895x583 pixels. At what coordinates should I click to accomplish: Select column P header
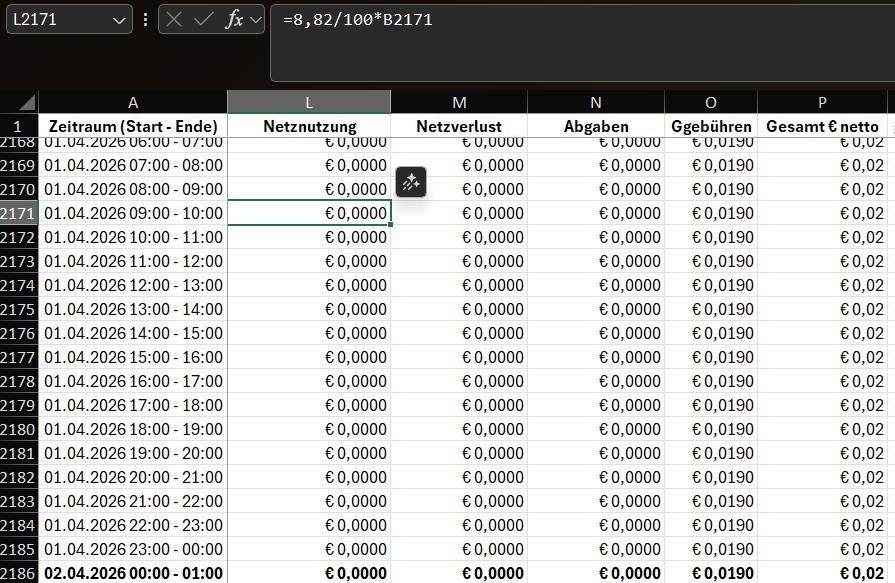822,102
